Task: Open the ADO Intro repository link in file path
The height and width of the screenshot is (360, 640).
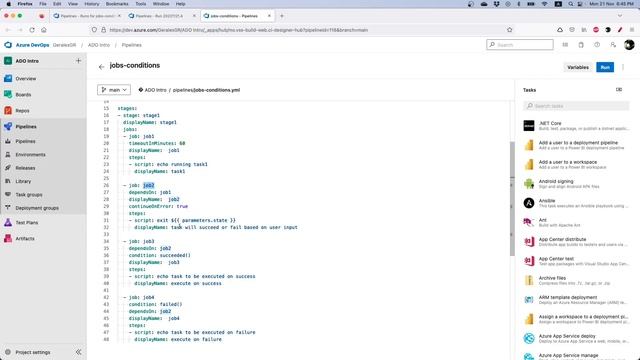Action: pyautogui.click(x=156, y=90)
